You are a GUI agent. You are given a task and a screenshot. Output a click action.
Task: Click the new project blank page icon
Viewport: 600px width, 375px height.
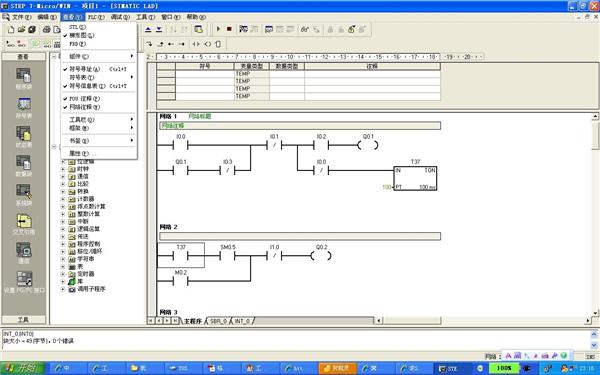click(11, 29)
